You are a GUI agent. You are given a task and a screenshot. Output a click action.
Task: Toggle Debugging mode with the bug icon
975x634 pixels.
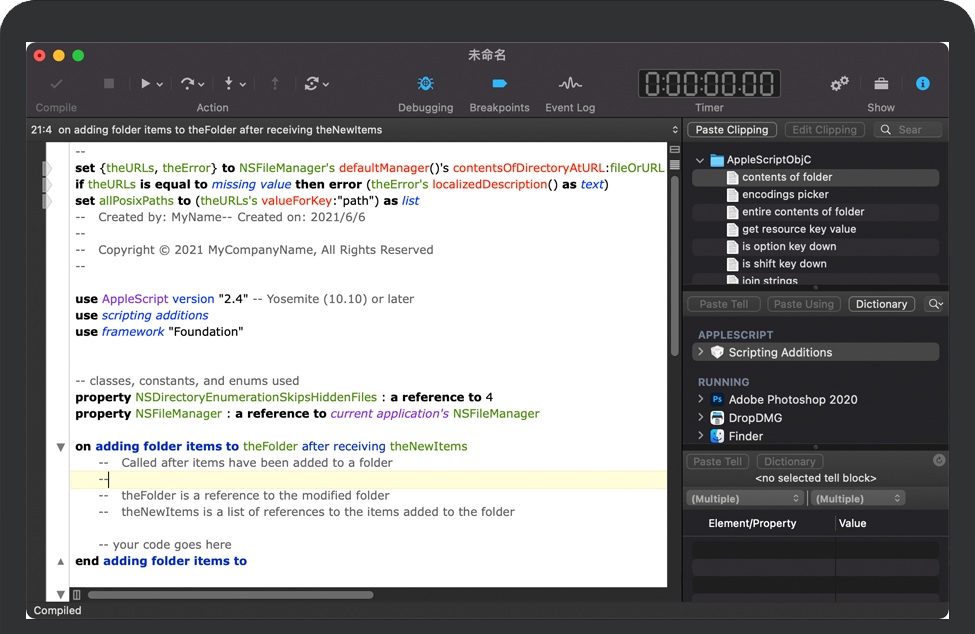[x=425, y=84]
